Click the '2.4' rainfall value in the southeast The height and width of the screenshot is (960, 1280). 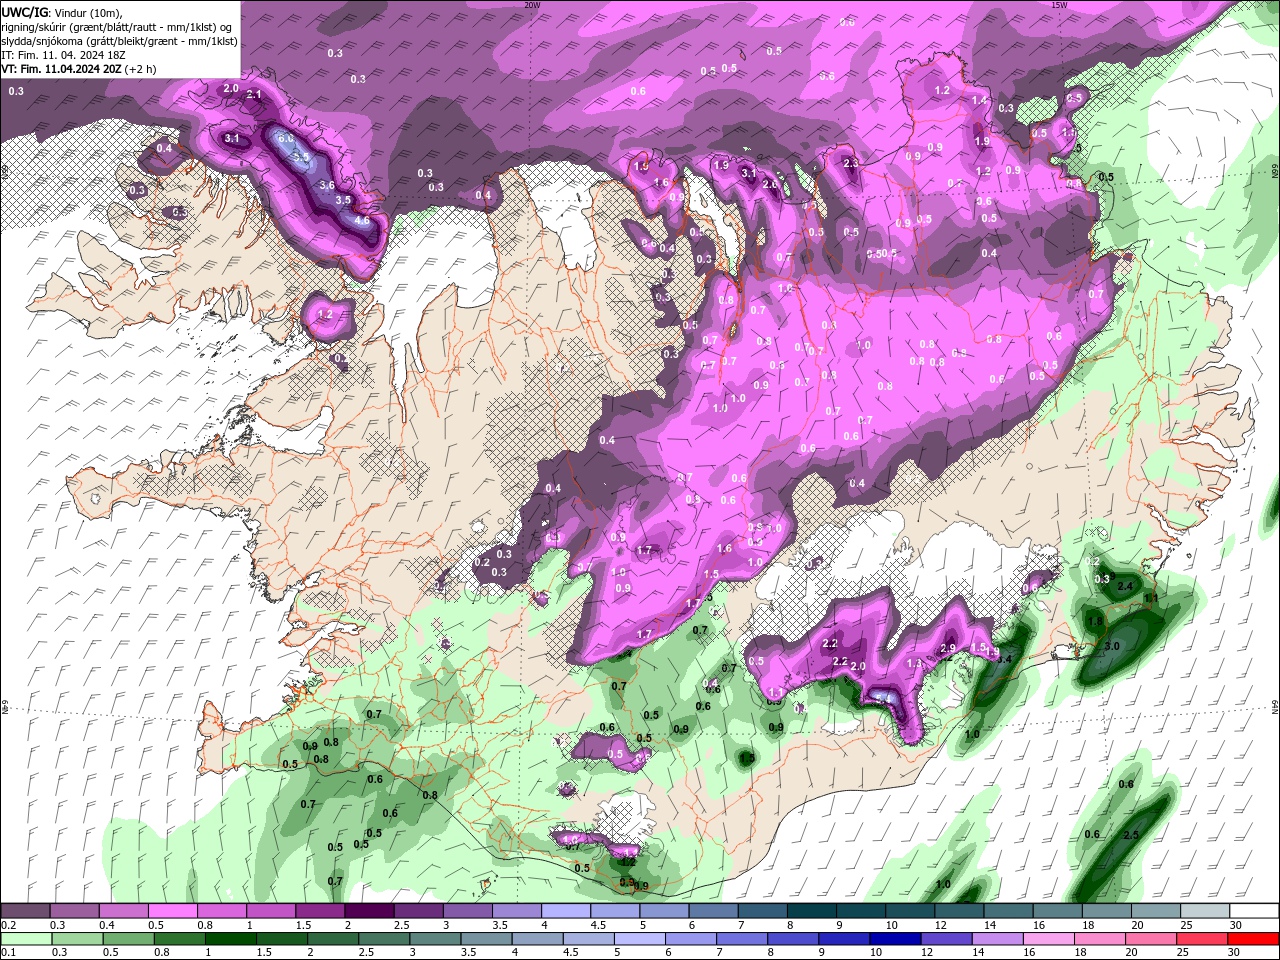coord(1124,586)
